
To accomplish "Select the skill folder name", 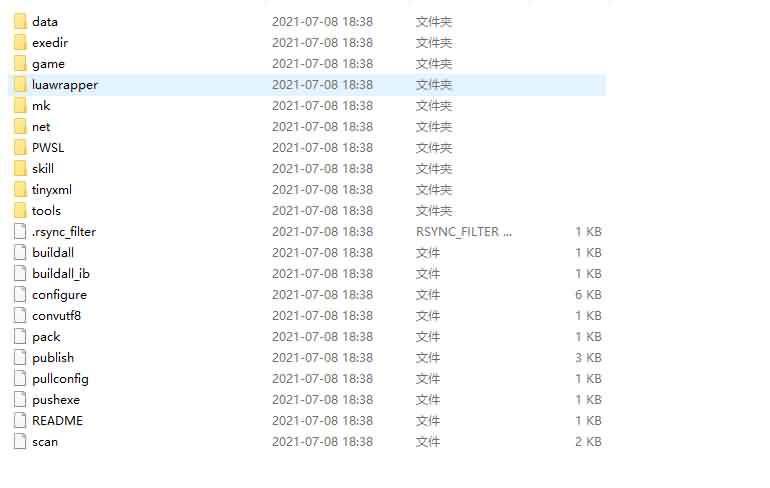I will (x=43, y=169).
